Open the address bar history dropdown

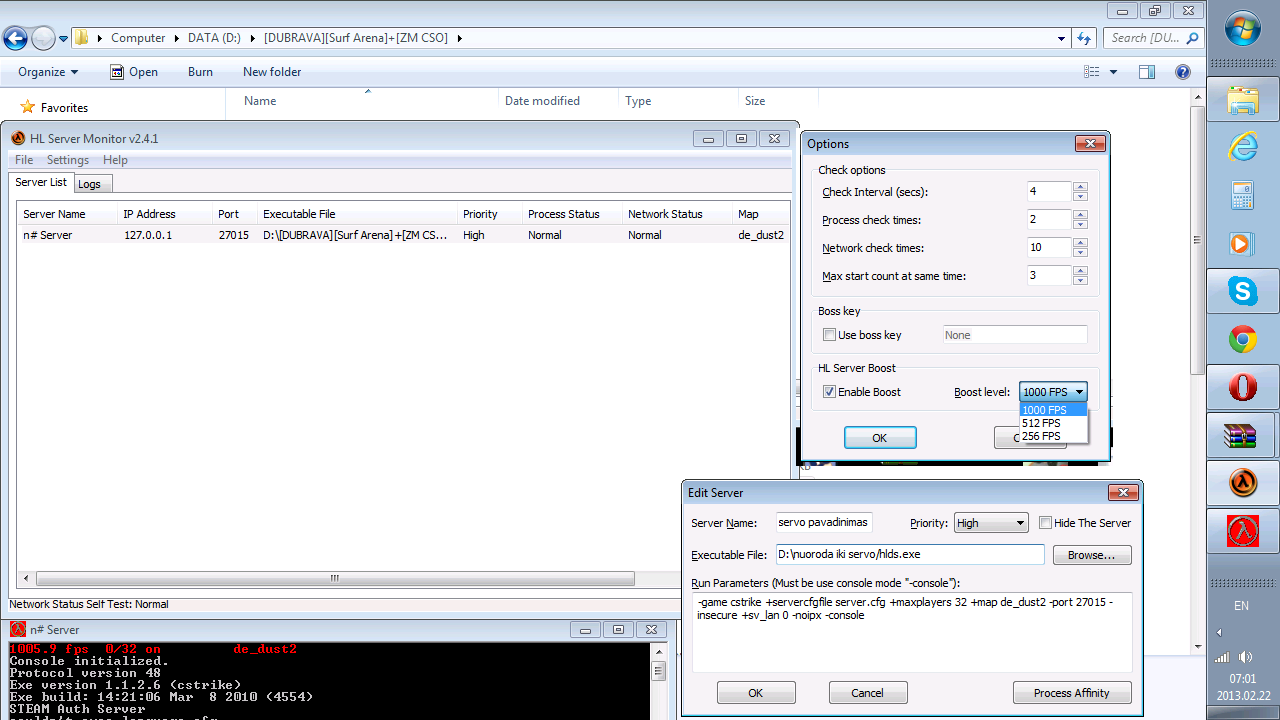pos(1061,38)
